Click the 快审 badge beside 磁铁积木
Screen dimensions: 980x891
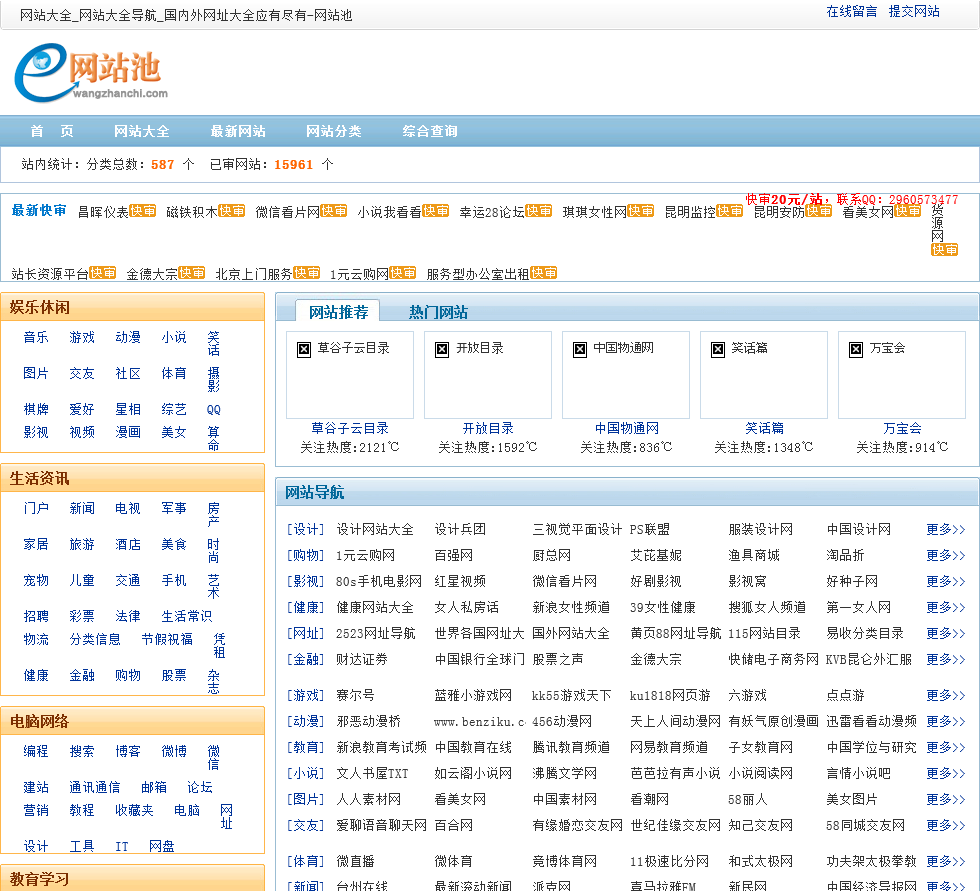(x=231, y=211)
